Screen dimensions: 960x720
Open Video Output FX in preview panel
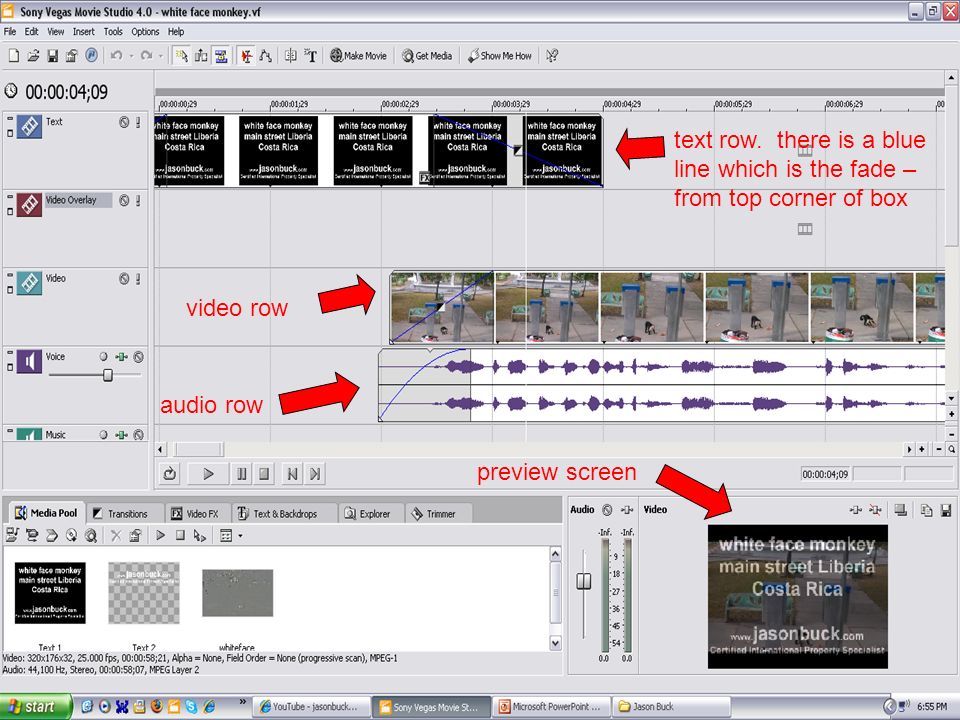click(x=856, y=509)
